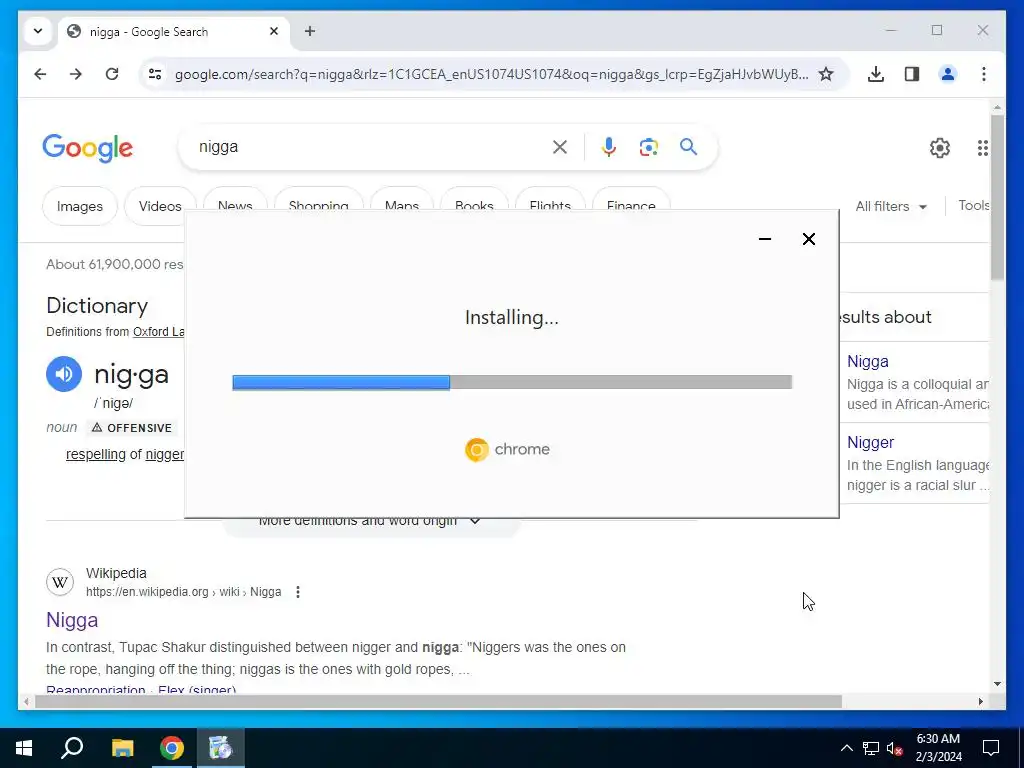Start voice search with the microphone
This screenshot has height=768, width=1024.
tap(609, 147)
